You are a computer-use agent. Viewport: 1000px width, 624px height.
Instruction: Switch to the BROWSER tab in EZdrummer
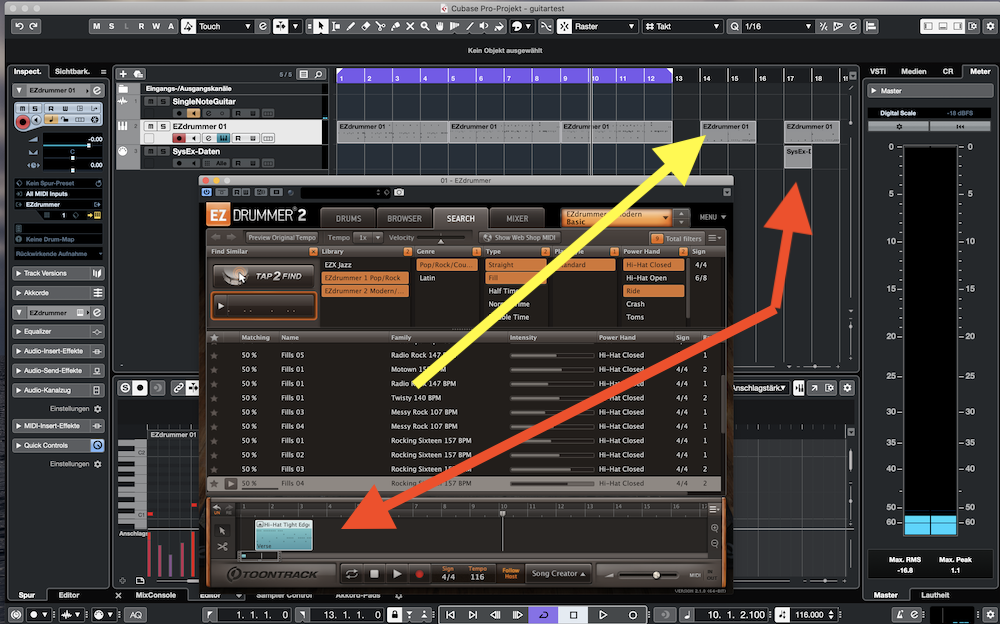pos(404,218)
